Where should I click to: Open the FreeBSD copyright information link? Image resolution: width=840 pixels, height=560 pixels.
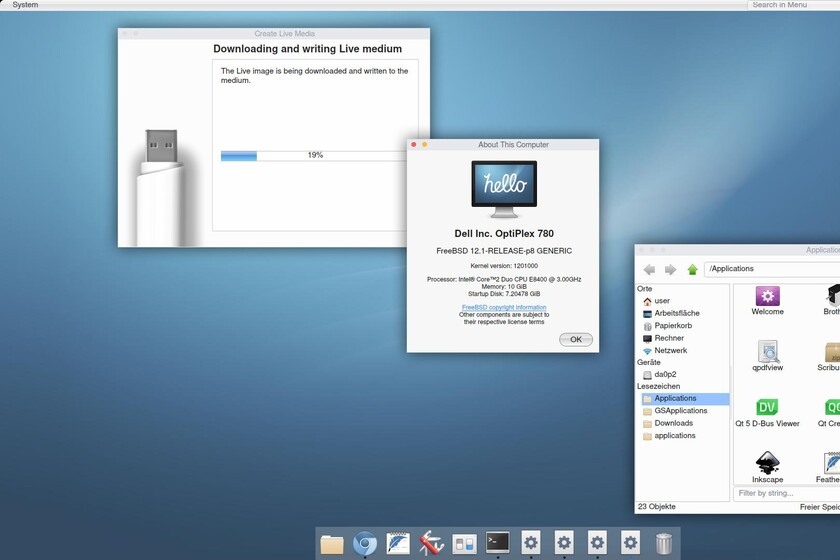(504, 307)
